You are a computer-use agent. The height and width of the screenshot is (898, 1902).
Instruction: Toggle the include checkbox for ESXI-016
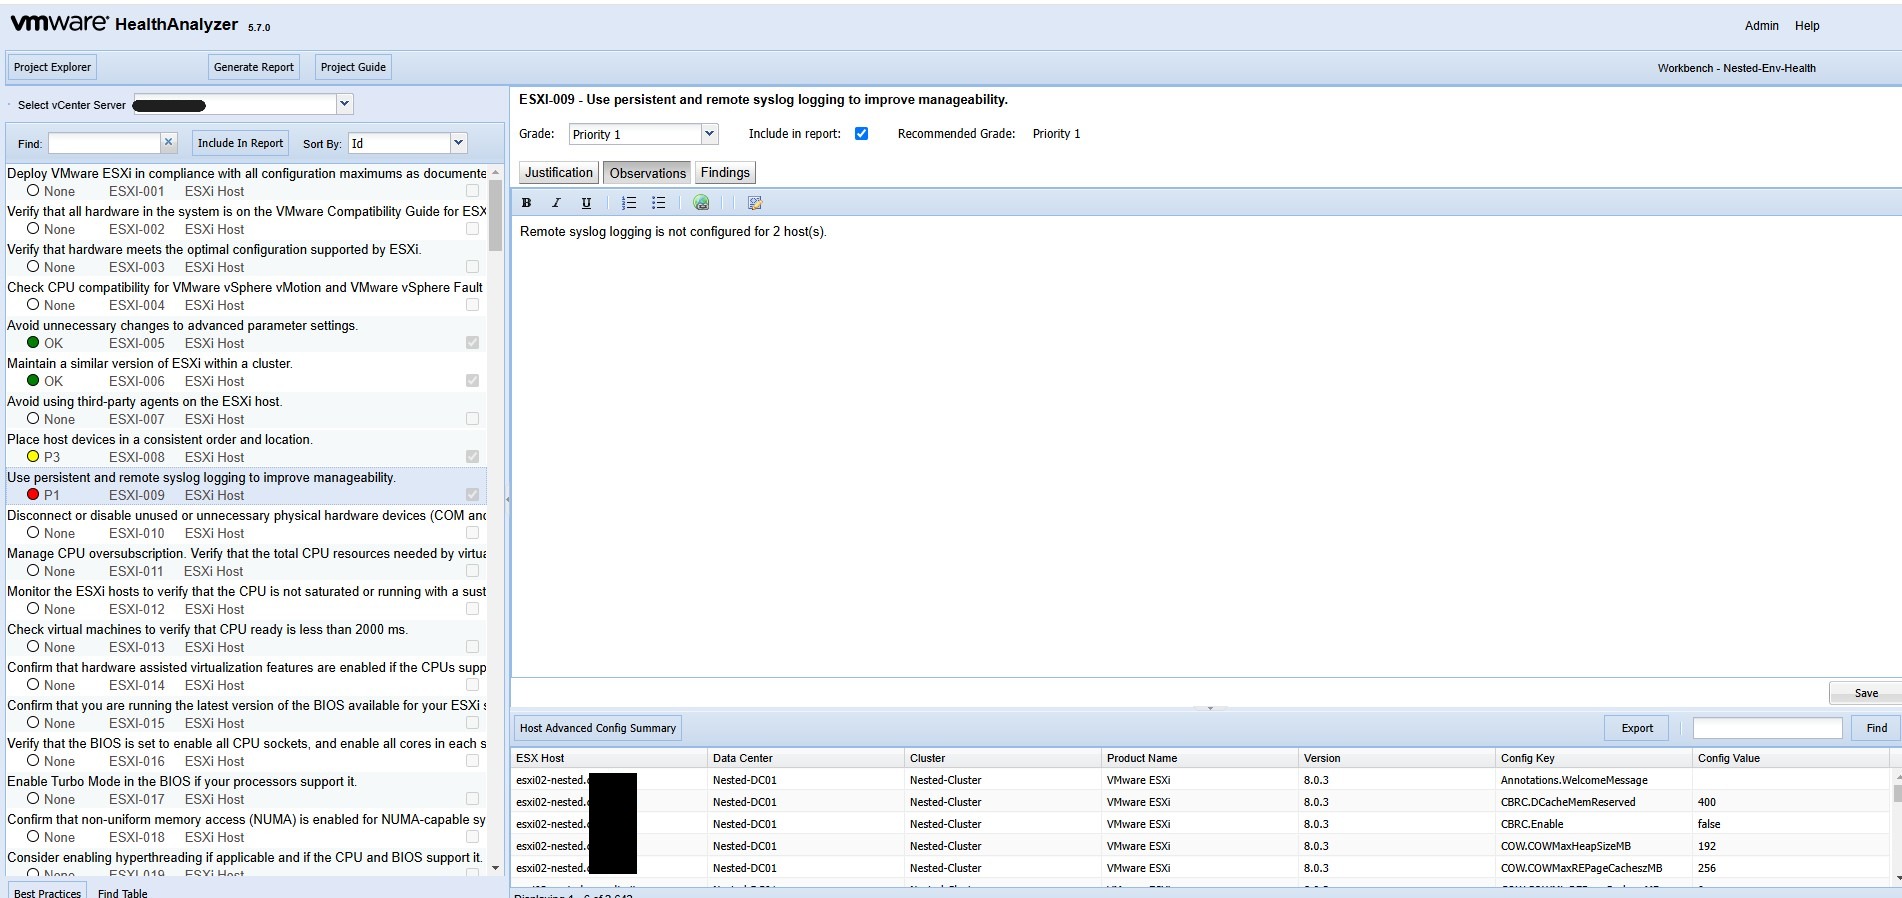472,760
